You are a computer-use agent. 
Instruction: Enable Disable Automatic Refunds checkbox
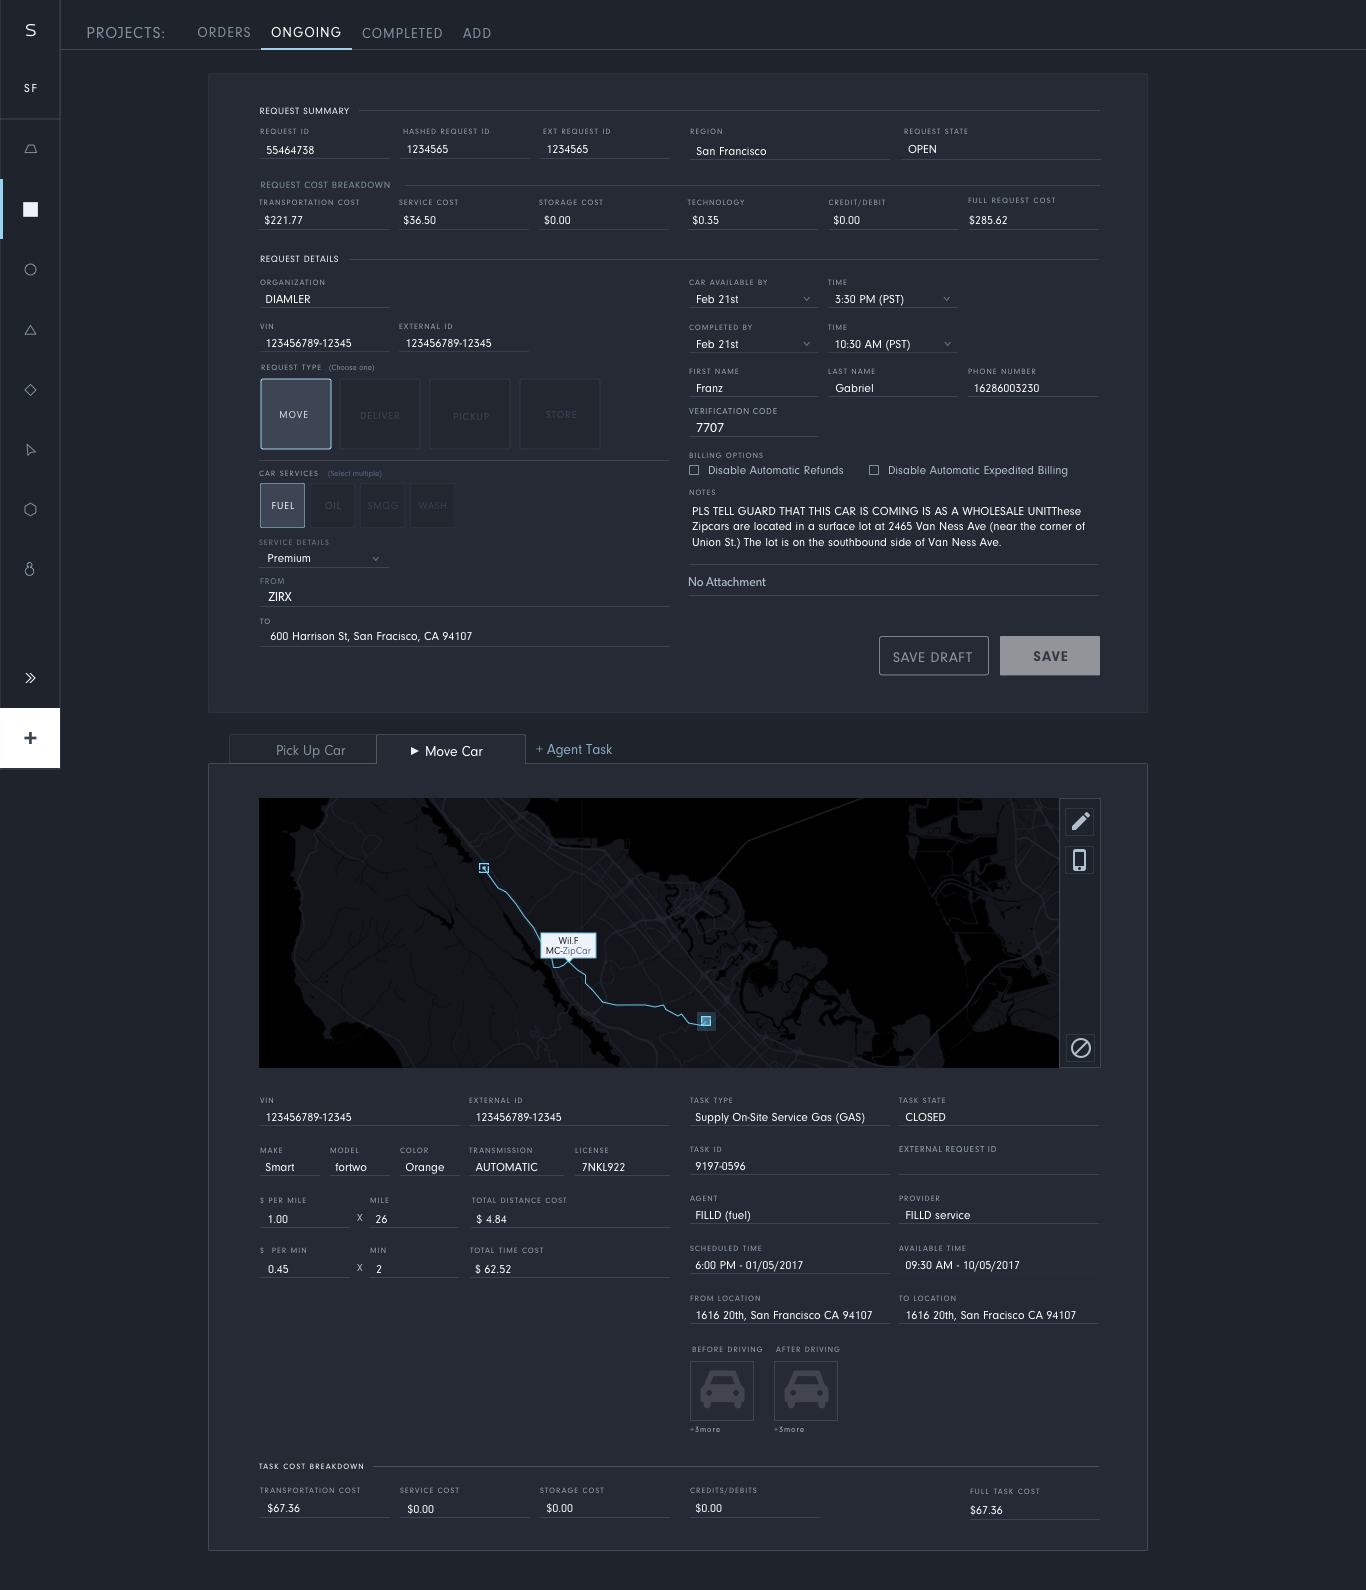click(x=694, y=470)
